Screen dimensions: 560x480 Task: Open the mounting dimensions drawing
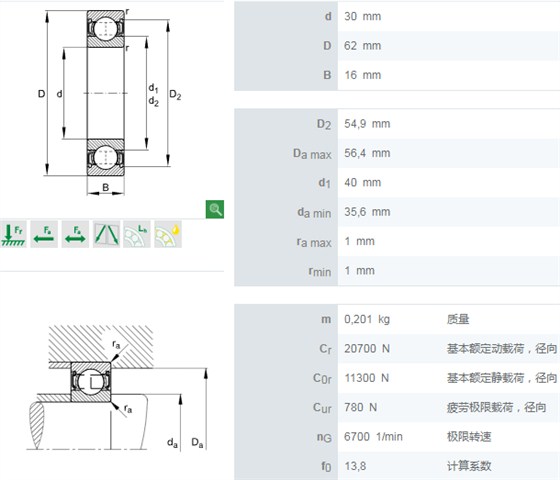(117, 388)
